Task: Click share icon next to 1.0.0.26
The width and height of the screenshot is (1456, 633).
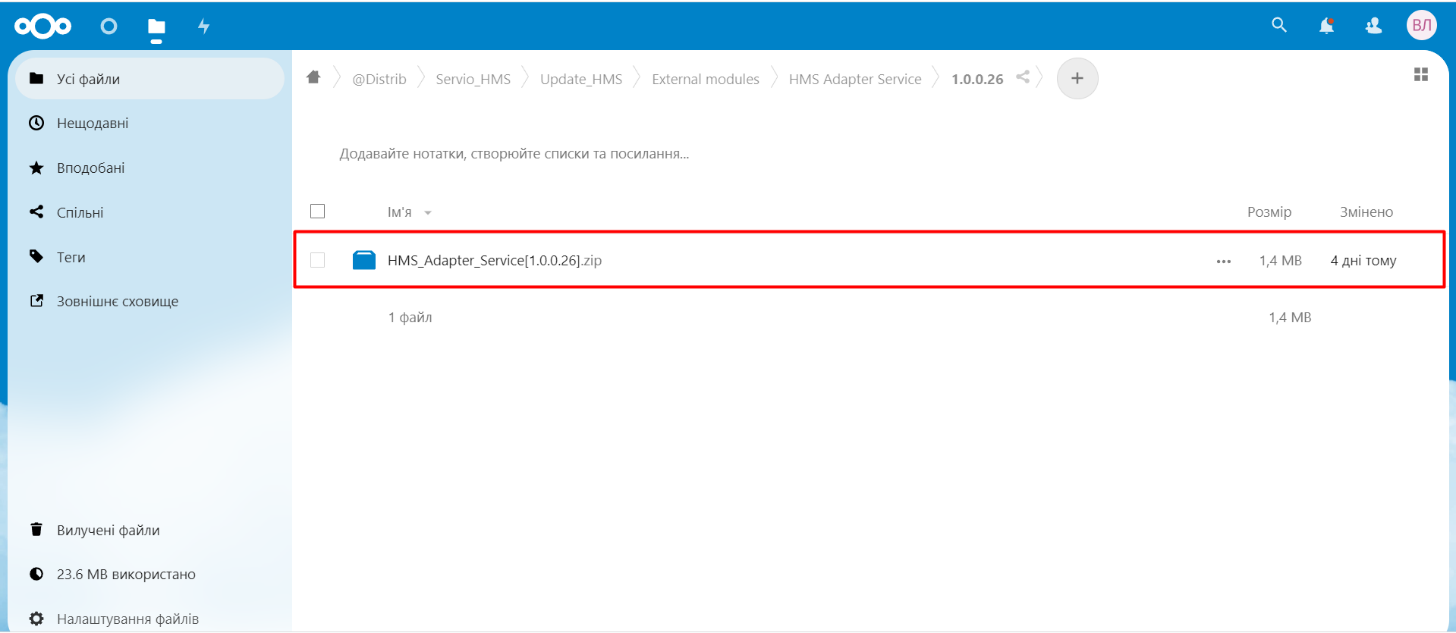Action: click(x=1022, y=77)
